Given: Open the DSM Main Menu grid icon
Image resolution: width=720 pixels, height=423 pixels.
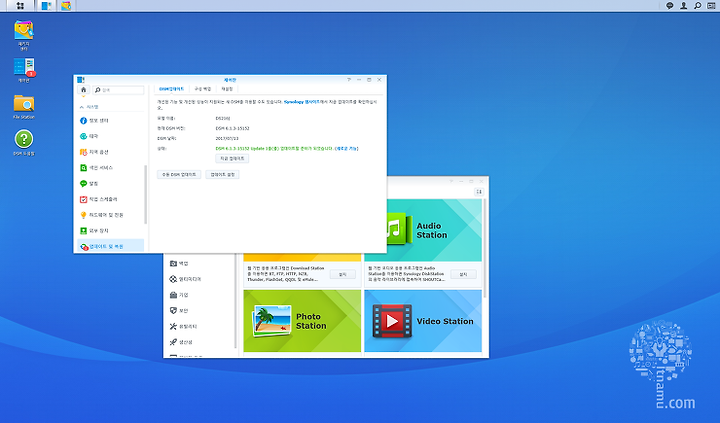Looking at the screenshot, I should pyautogui.click(x=20, y=6).
